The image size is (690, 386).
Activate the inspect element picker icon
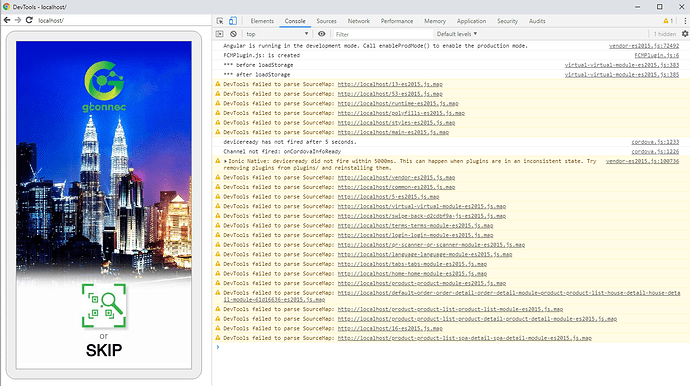(220, 21)
